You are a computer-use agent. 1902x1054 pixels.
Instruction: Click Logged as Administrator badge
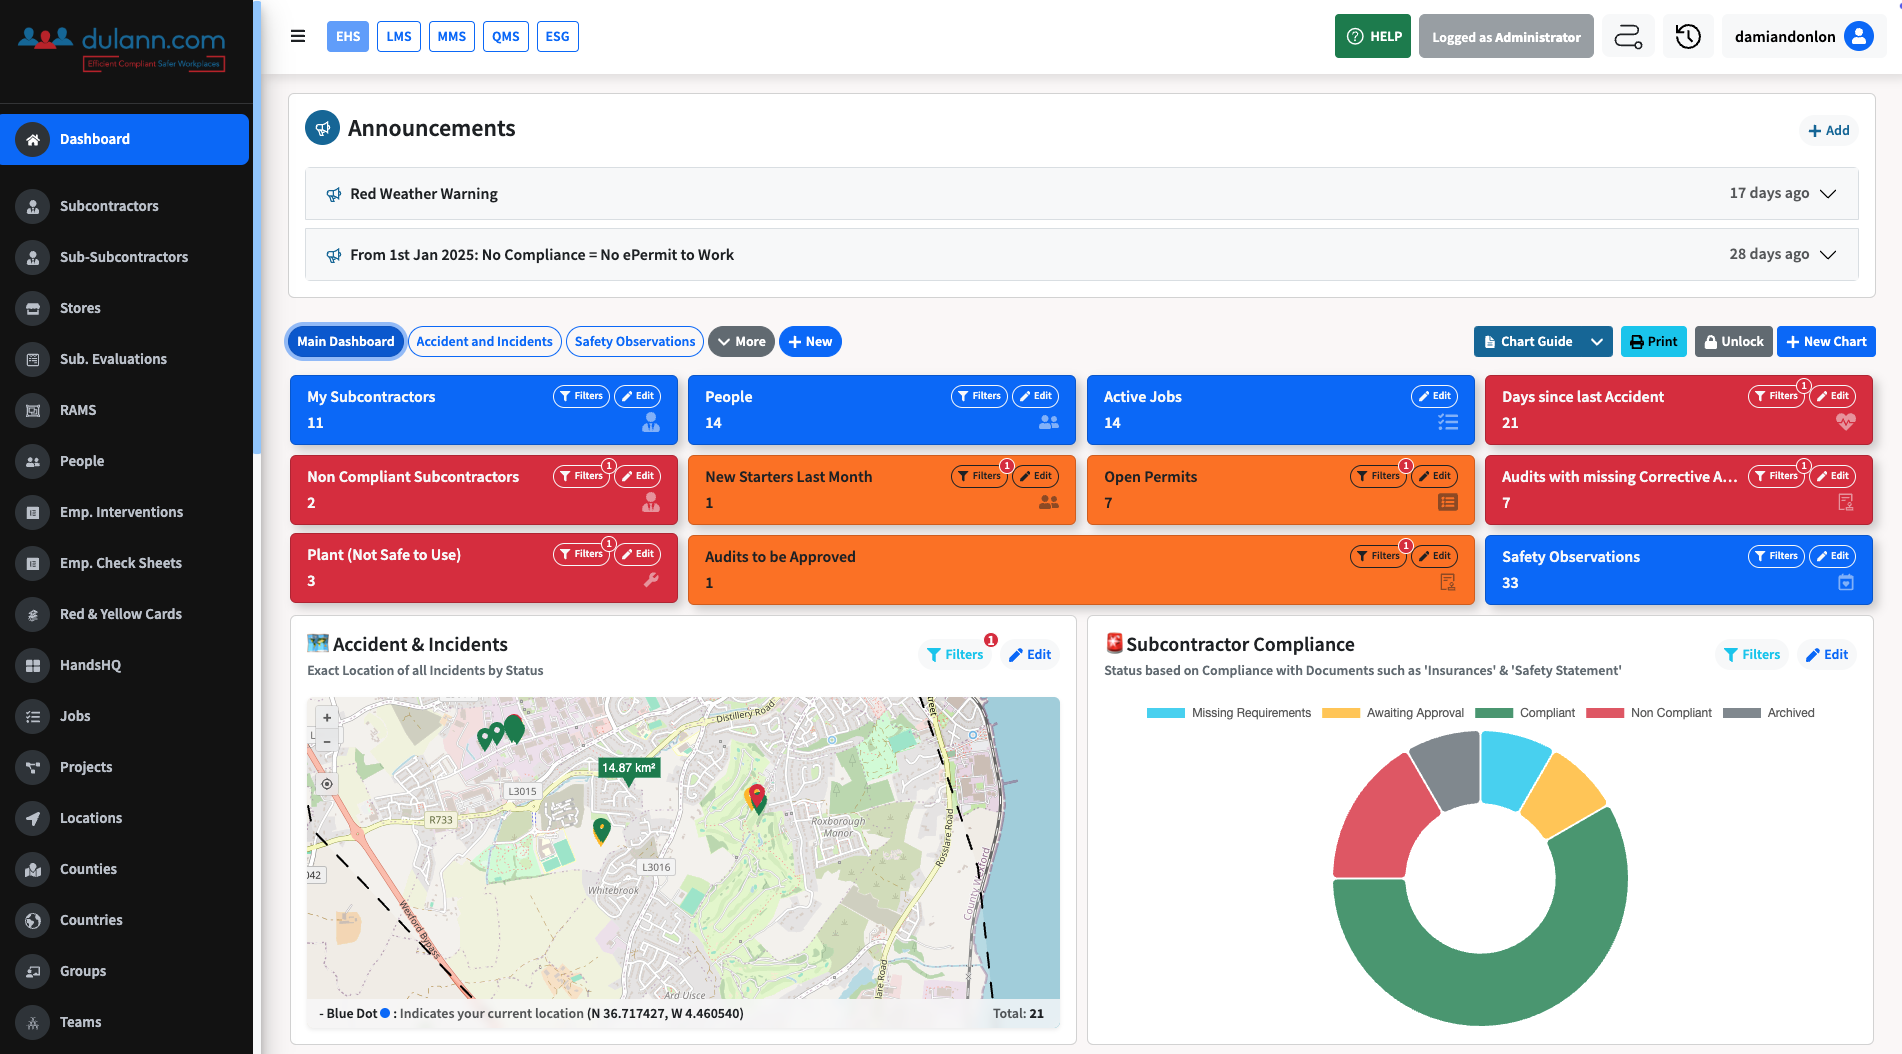pyautogui.click(x=1506, y=36)
